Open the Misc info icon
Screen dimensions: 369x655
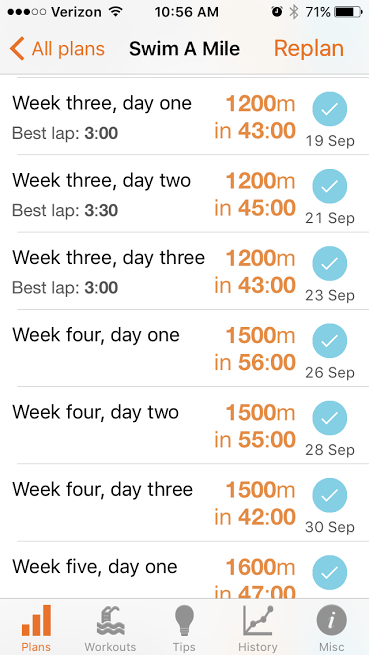tap(331, 621)
